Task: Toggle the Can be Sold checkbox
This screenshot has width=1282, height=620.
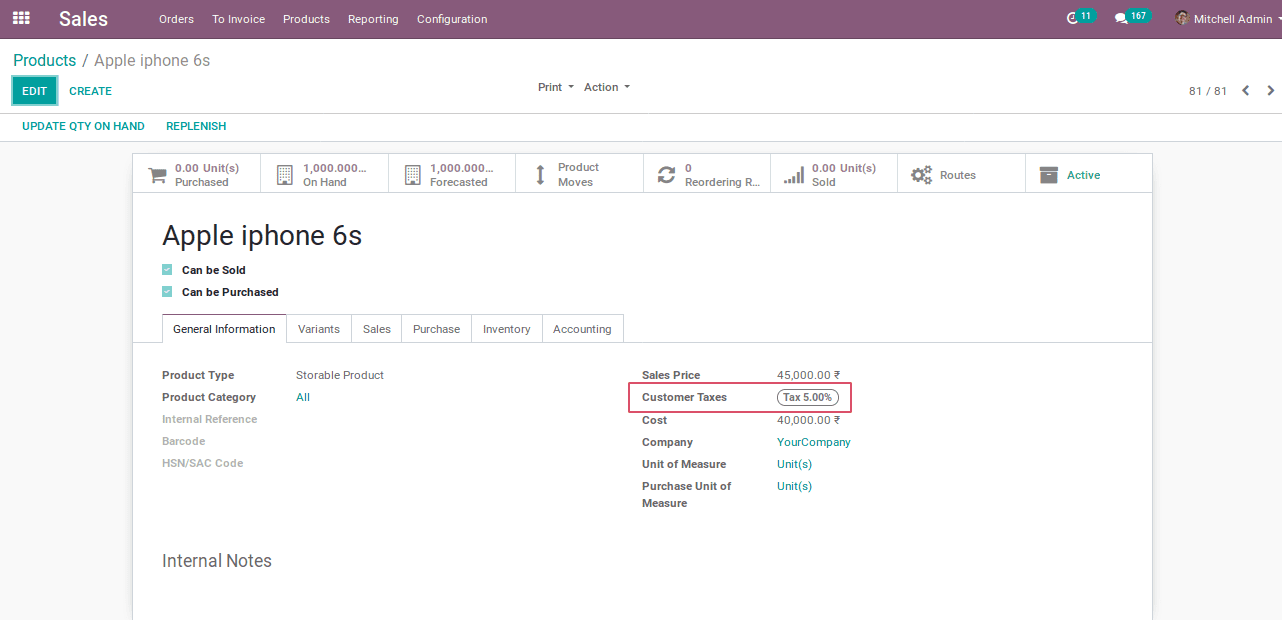Action: coord(167,270)
